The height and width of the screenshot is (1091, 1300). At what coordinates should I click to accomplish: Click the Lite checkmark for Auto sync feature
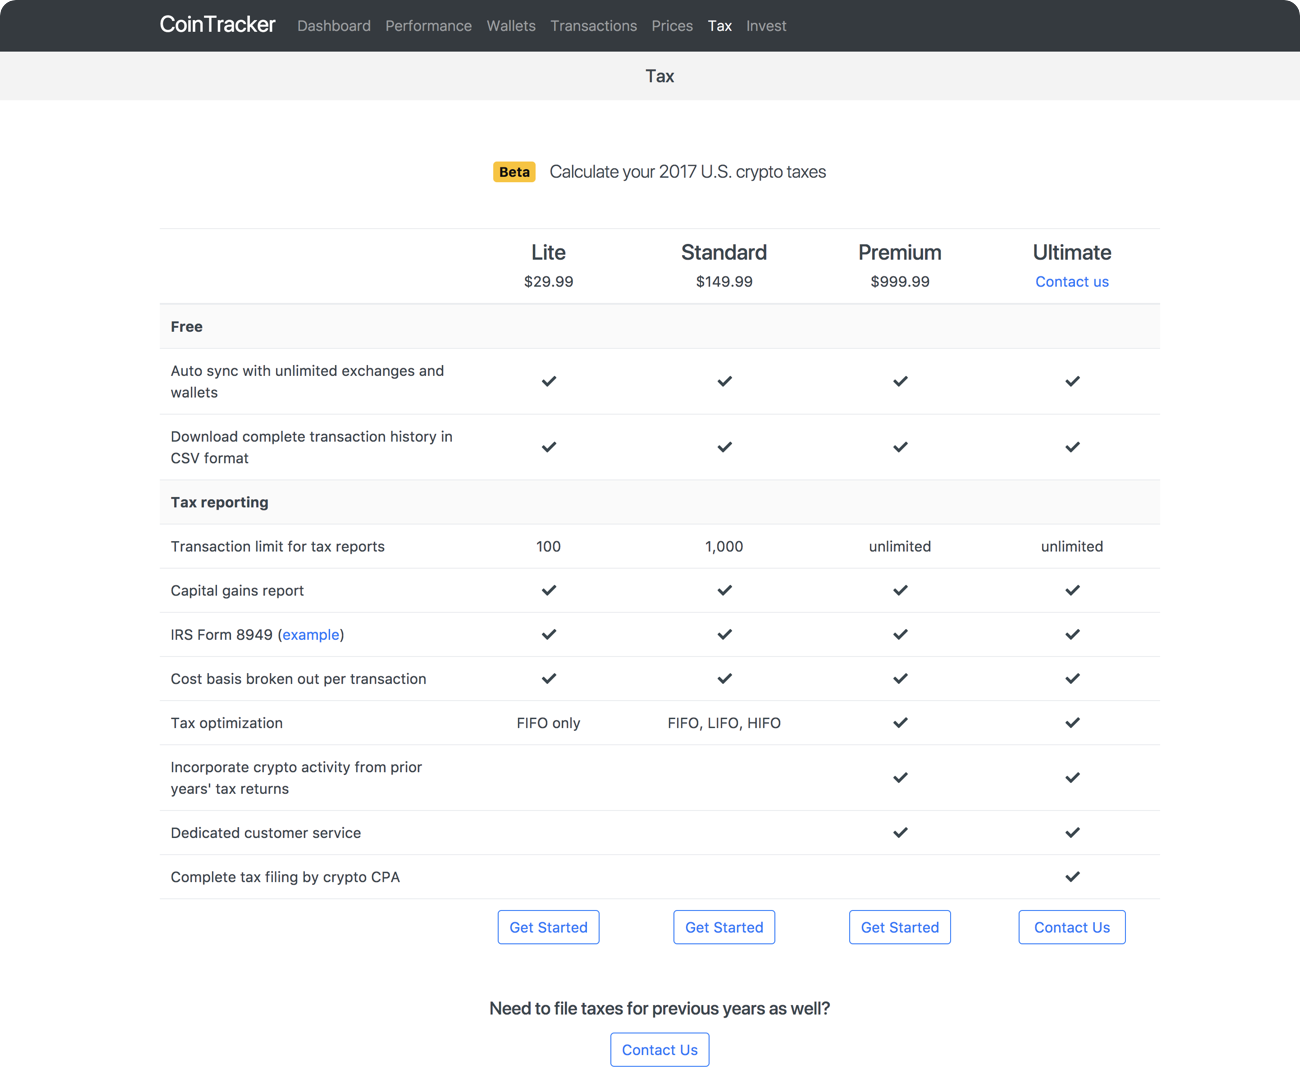click(548, 381)
